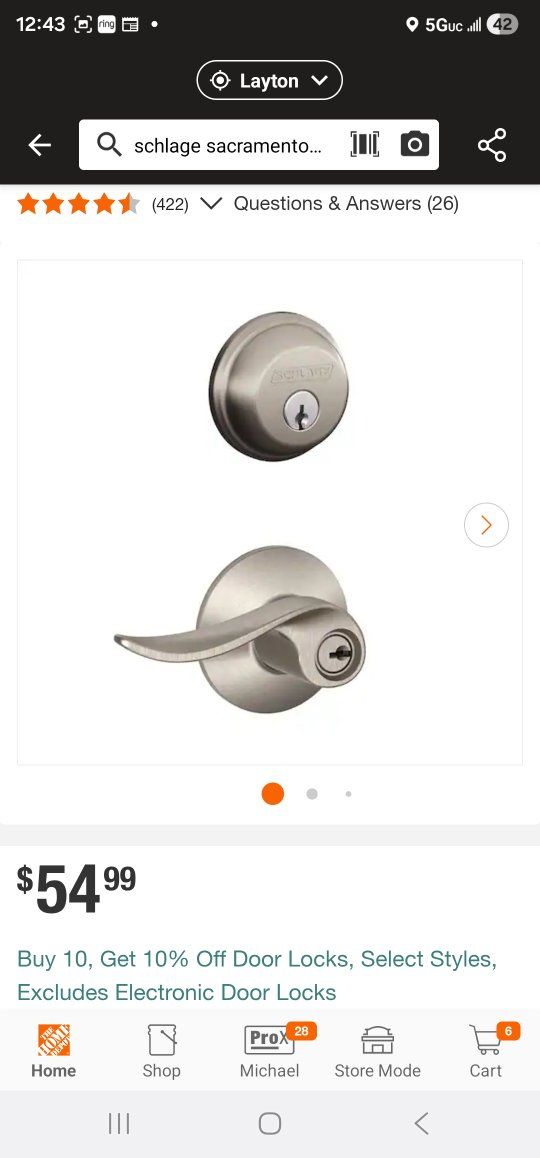Select the first orange carousel dot

(x=273, y=794)
